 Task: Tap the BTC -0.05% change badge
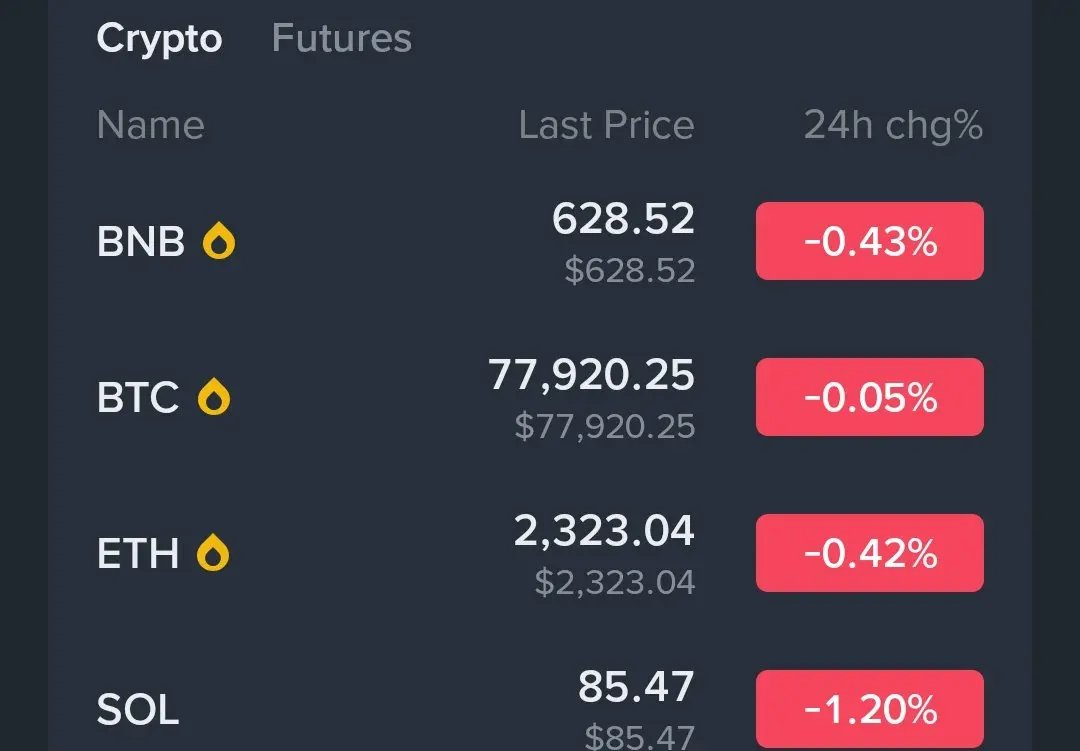[869, 397]
